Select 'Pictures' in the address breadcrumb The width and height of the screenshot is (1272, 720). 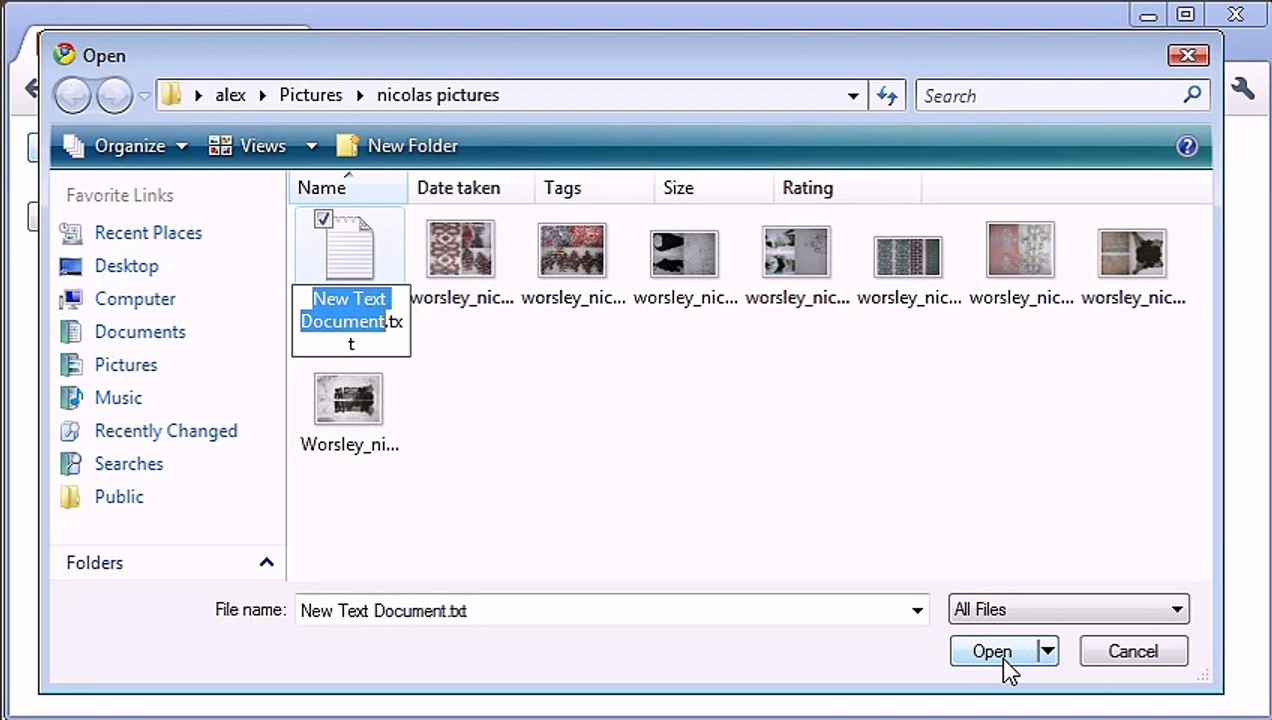coord(311,95)
